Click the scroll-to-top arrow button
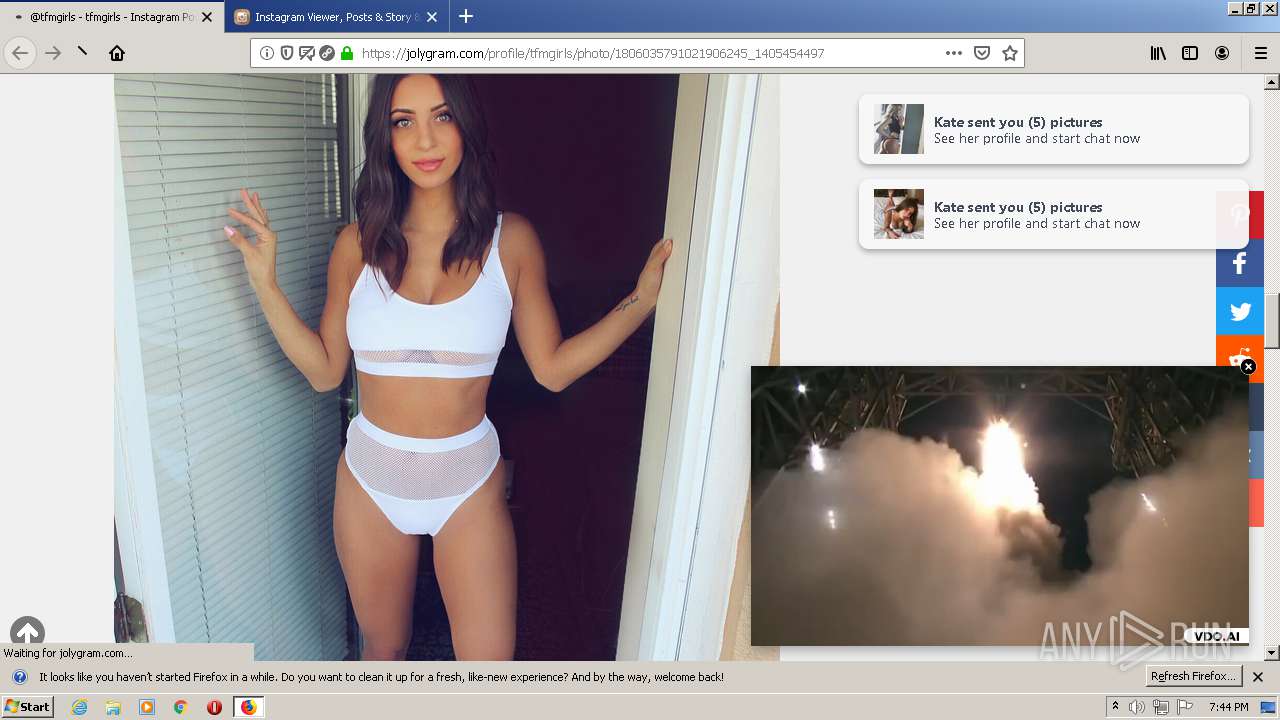Screen dimensions: 1280x720 27,633
